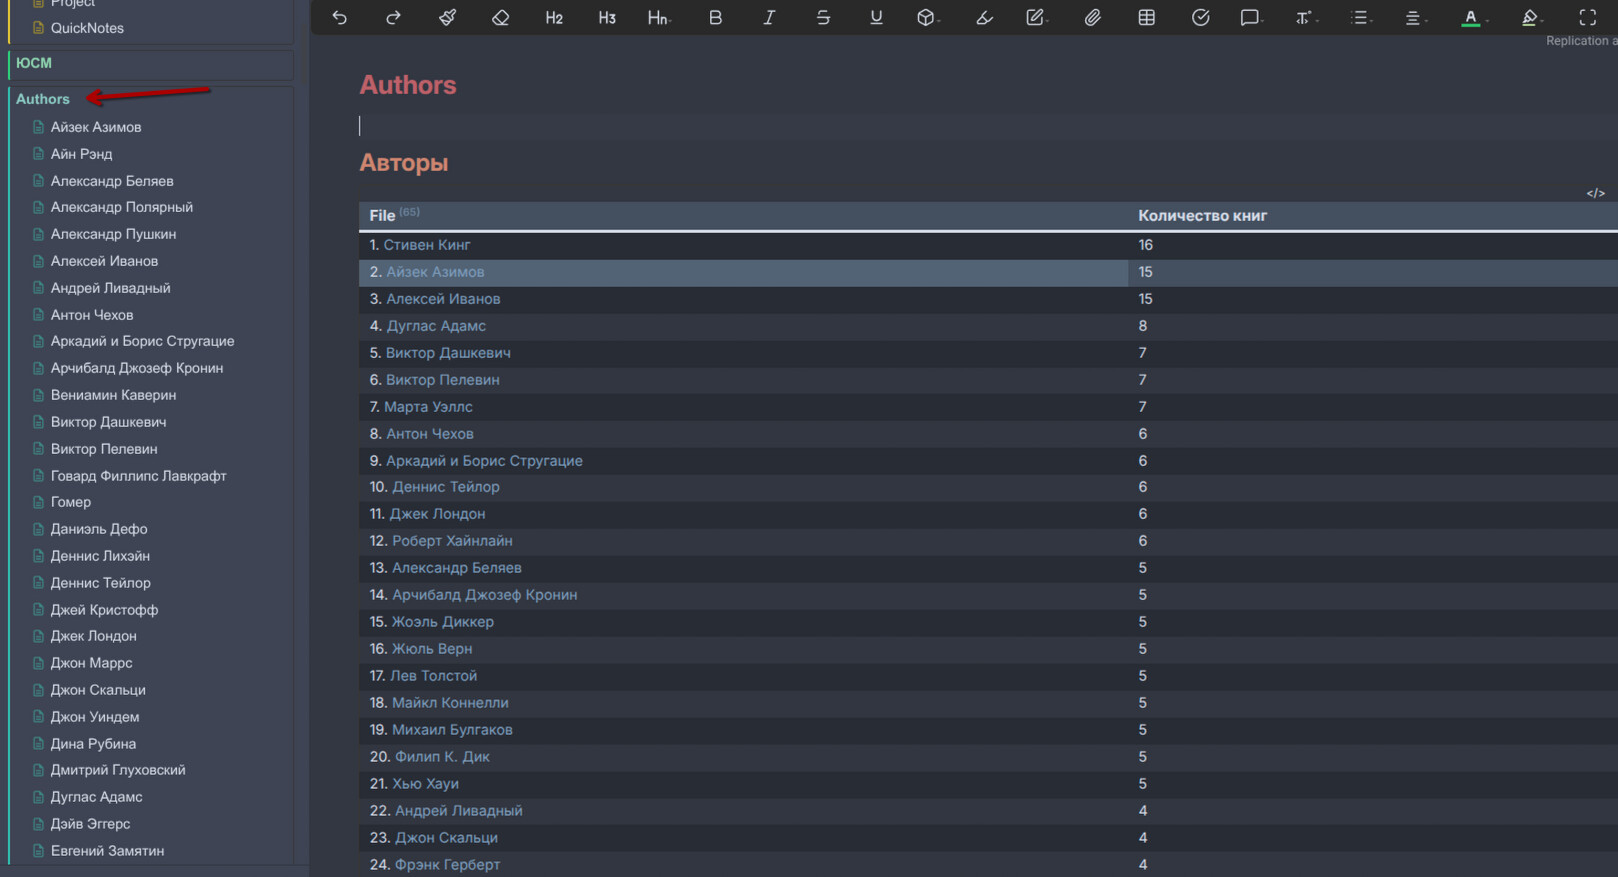Open the Стивен Кинг link in table
1618x877 pixels.
[427, 245]
